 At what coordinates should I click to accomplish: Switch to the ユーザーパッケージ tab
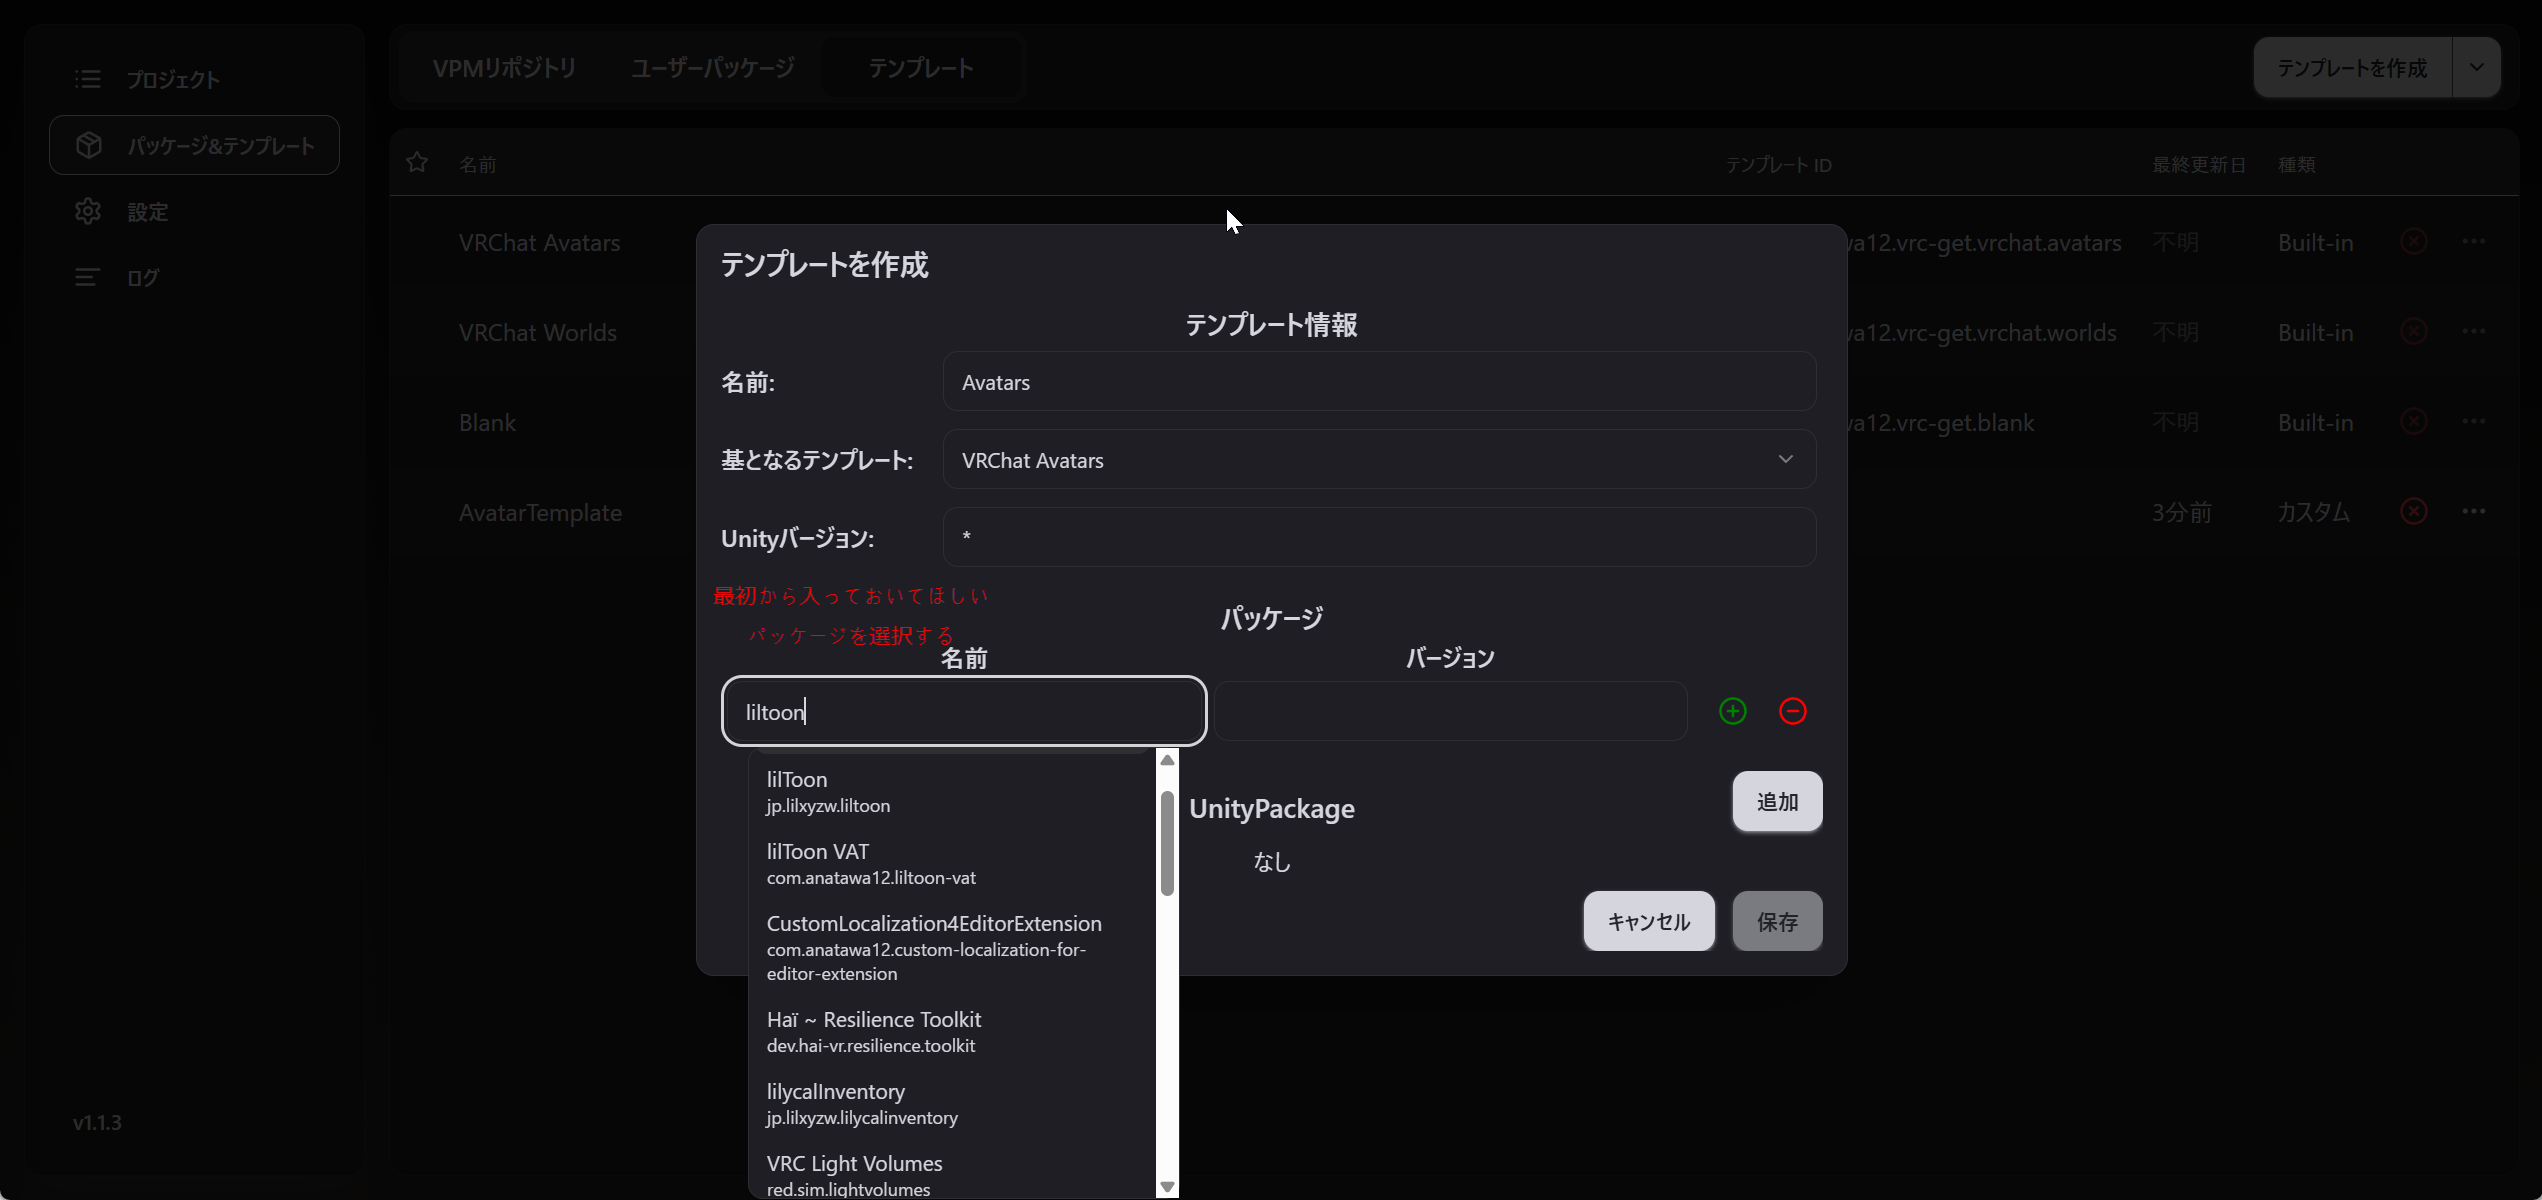(712, 68)
